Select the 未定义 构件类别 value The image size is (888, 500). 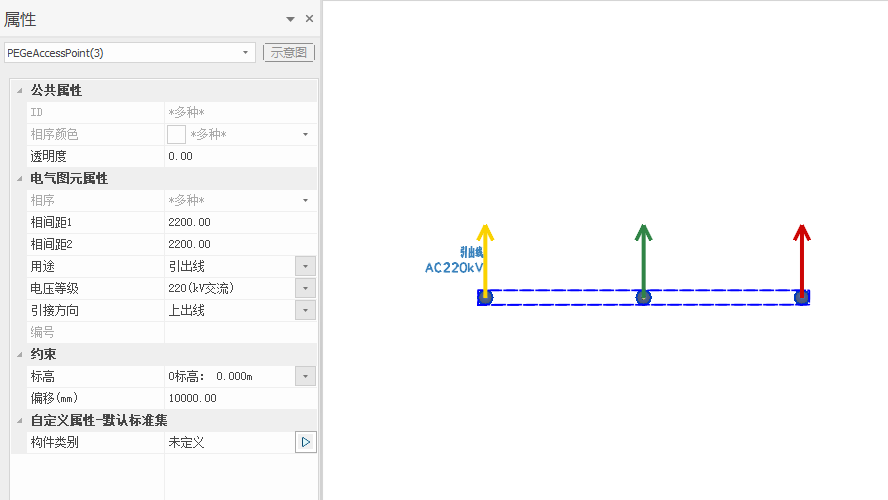click(x=186, y=442)
